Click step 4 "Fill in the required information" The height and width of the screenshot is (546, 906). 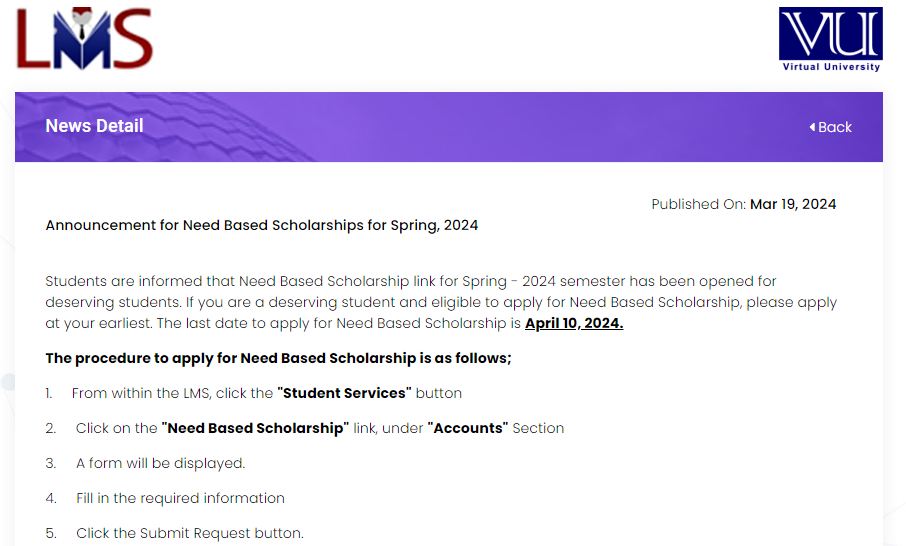180,498
